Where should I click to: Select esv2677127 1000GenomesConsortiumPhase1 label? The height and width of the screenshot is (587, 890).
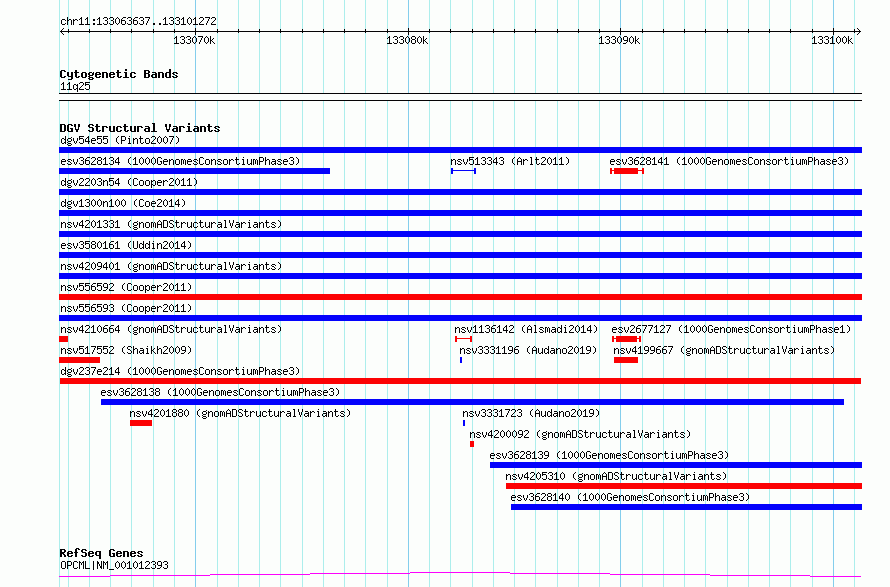pyautogui.click(x=731, y=329)
